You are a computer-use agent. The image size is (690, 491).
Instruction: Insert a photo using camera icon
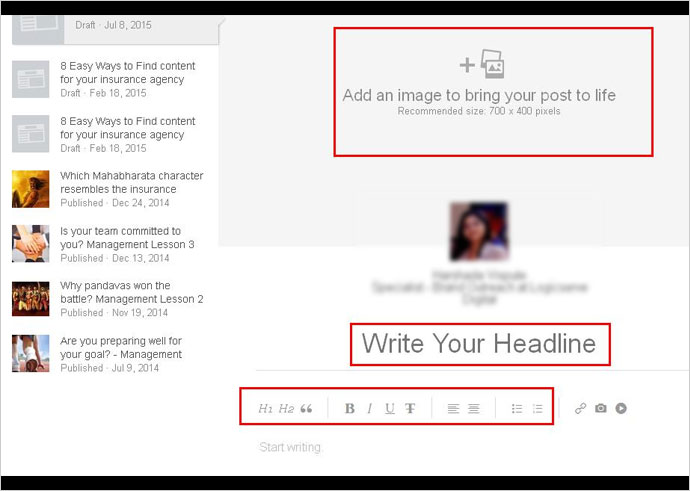(600, 409)
